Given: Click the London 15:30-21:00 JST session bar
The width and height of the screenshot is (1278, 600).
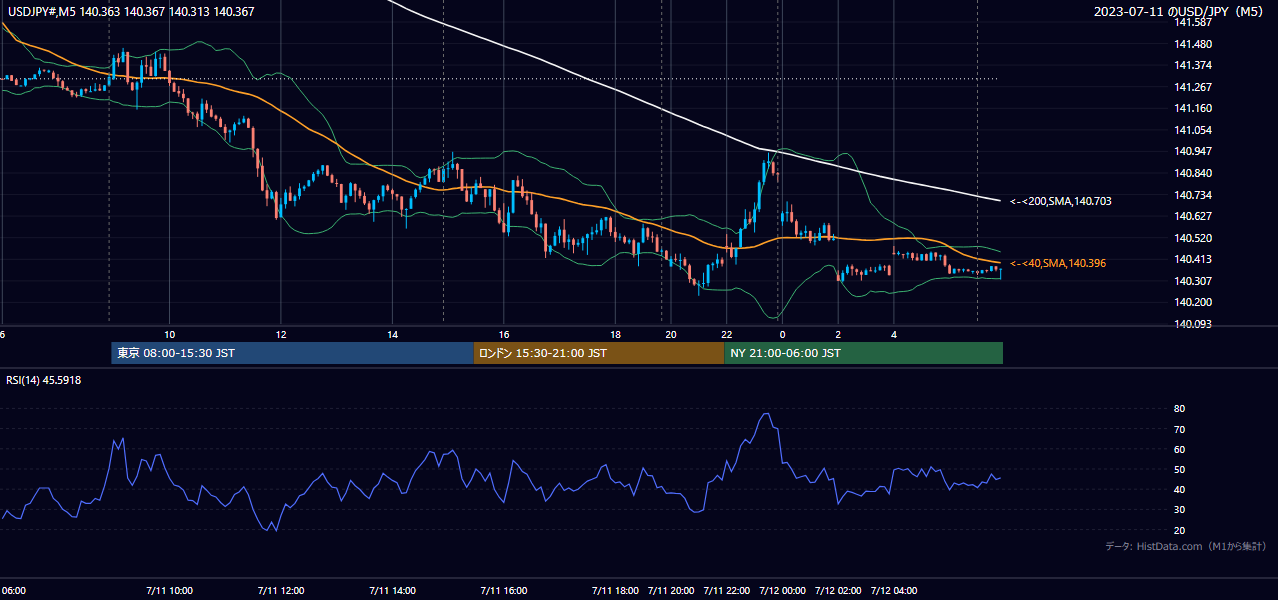Looking at the screenshot, I should click(598, 353).
